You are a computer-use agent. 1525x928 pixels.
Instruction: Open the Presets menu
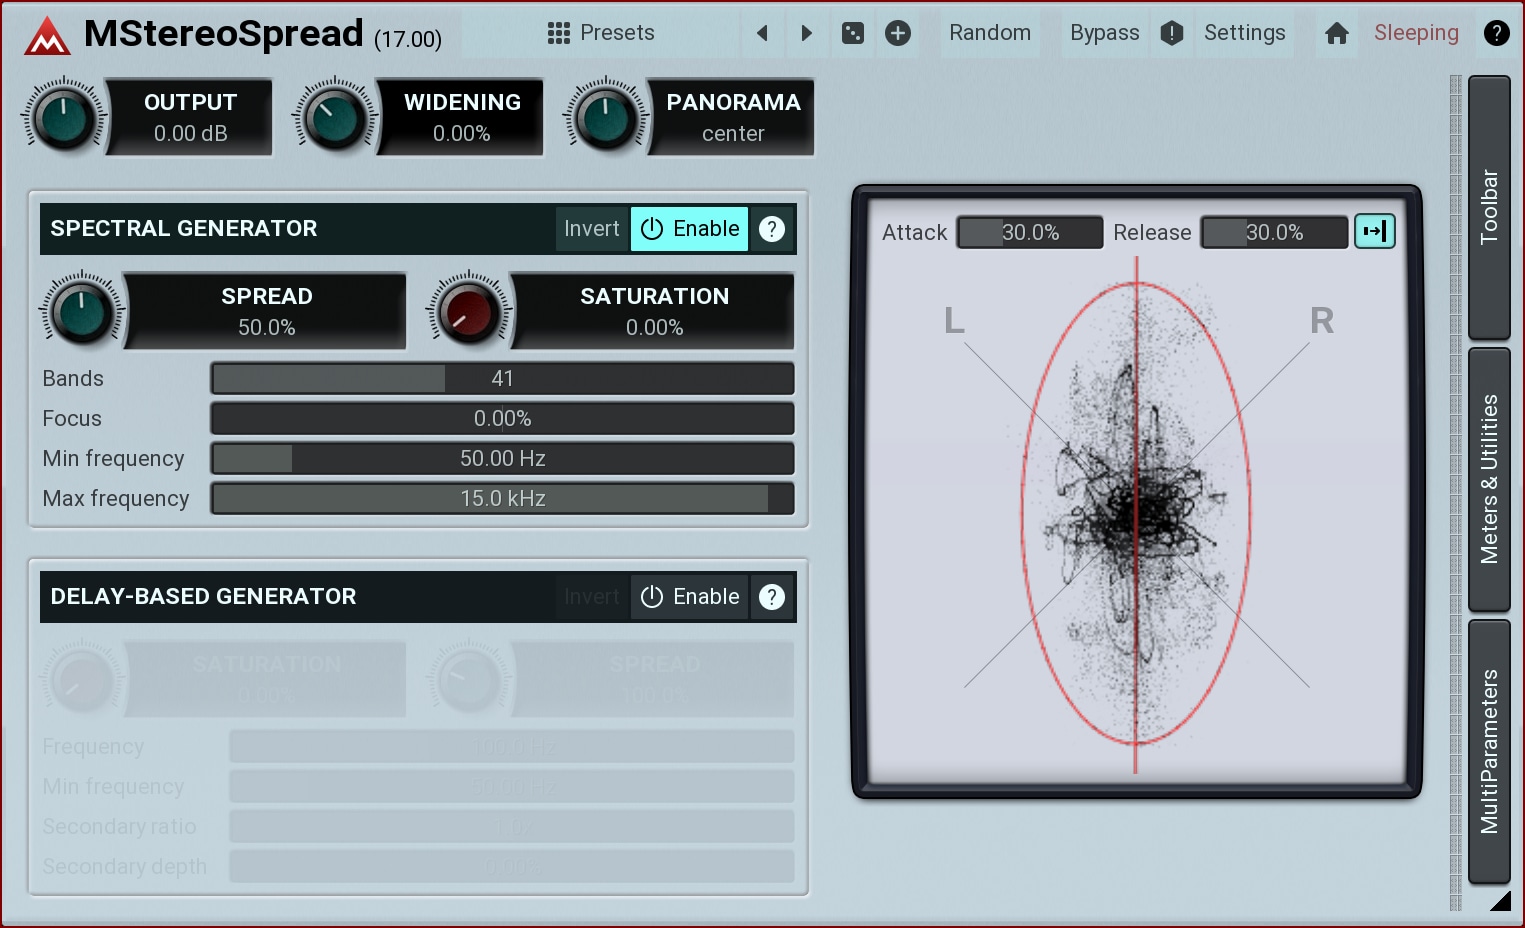(x=601, y=33)
